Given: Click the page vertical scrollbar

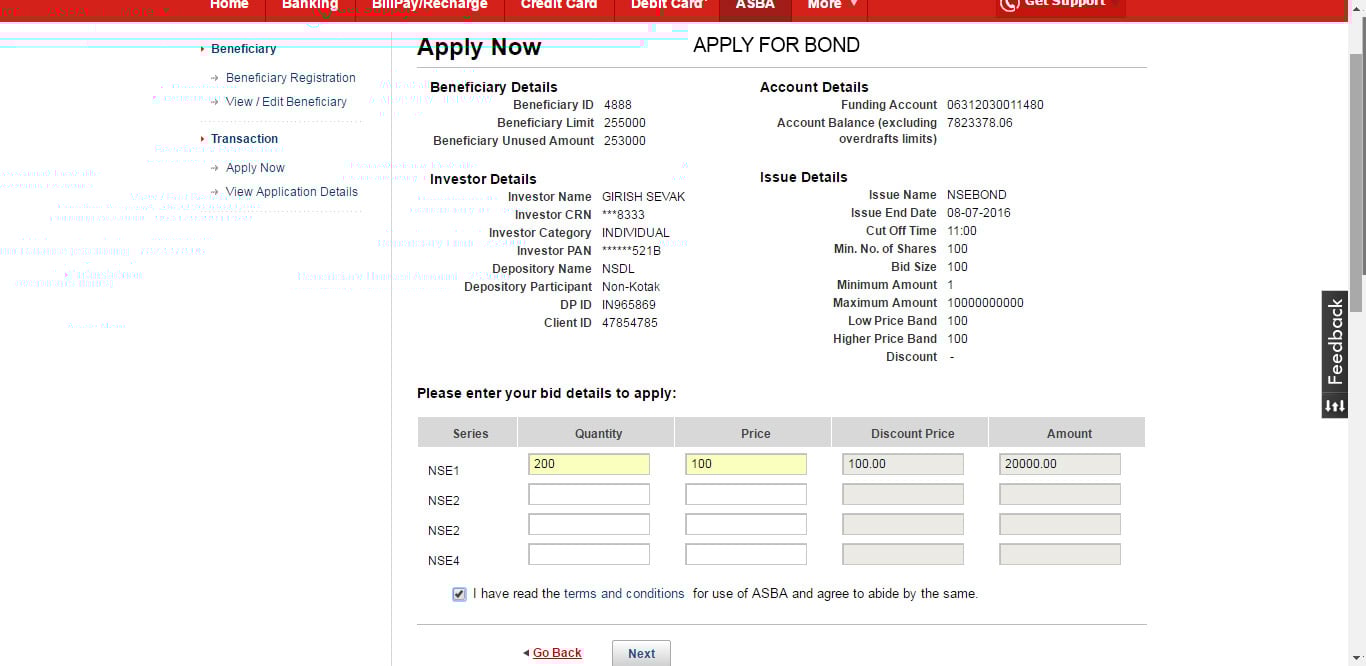Looking at the screenshot, I should pos(1357,160).
